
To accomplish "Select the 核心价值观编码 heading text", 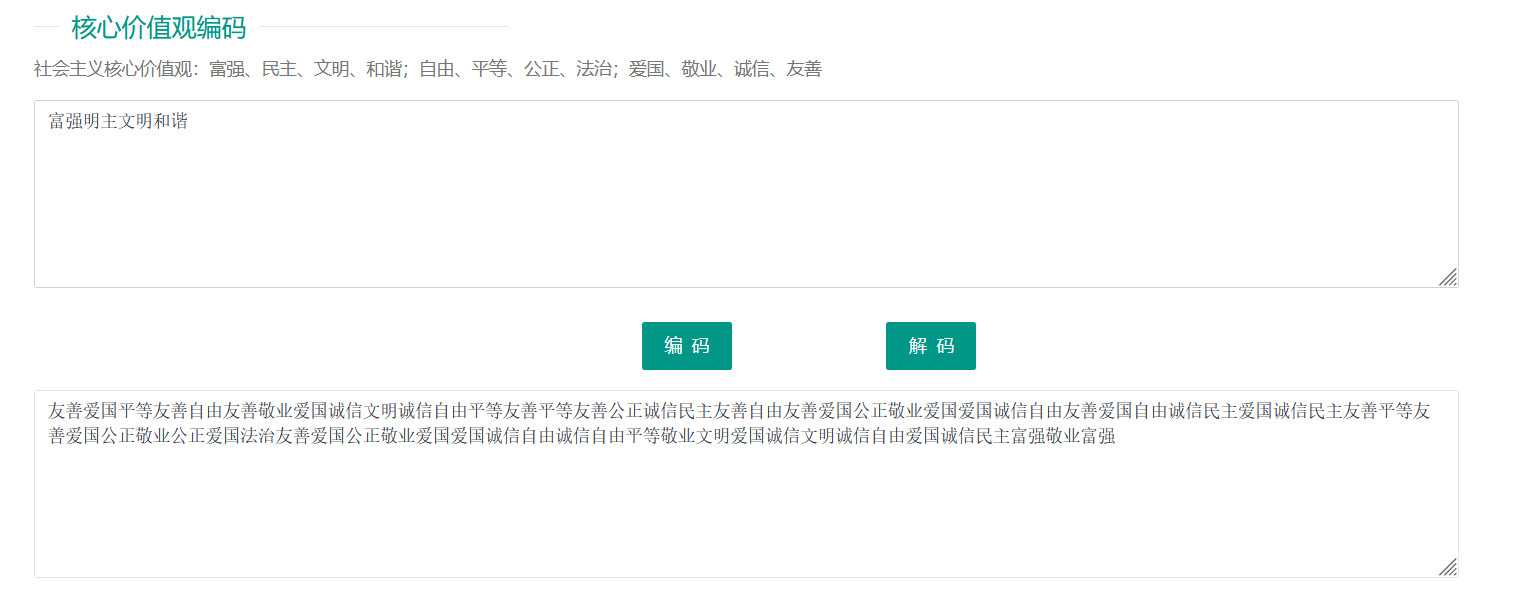I will point(159,28).
